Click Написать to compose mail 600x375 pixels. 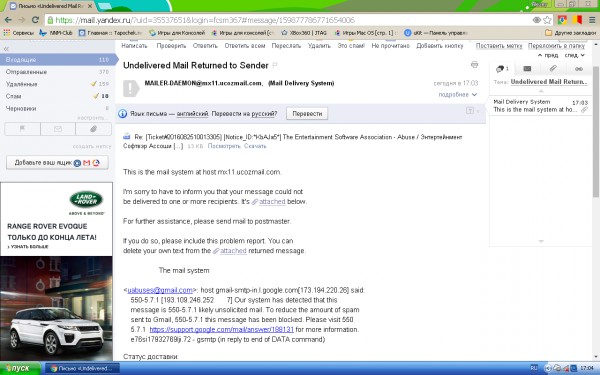point(134,46)
